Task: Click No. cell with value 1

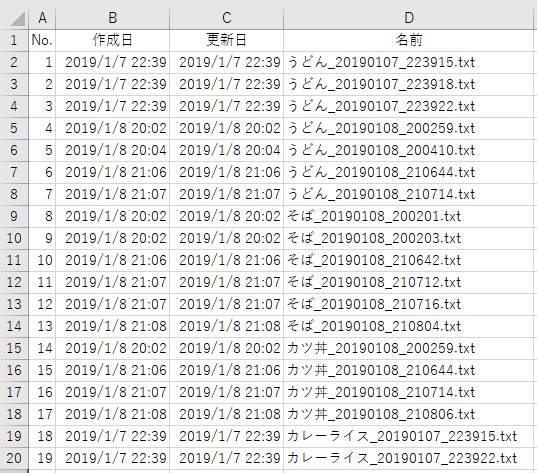Action: pos(42,62)
